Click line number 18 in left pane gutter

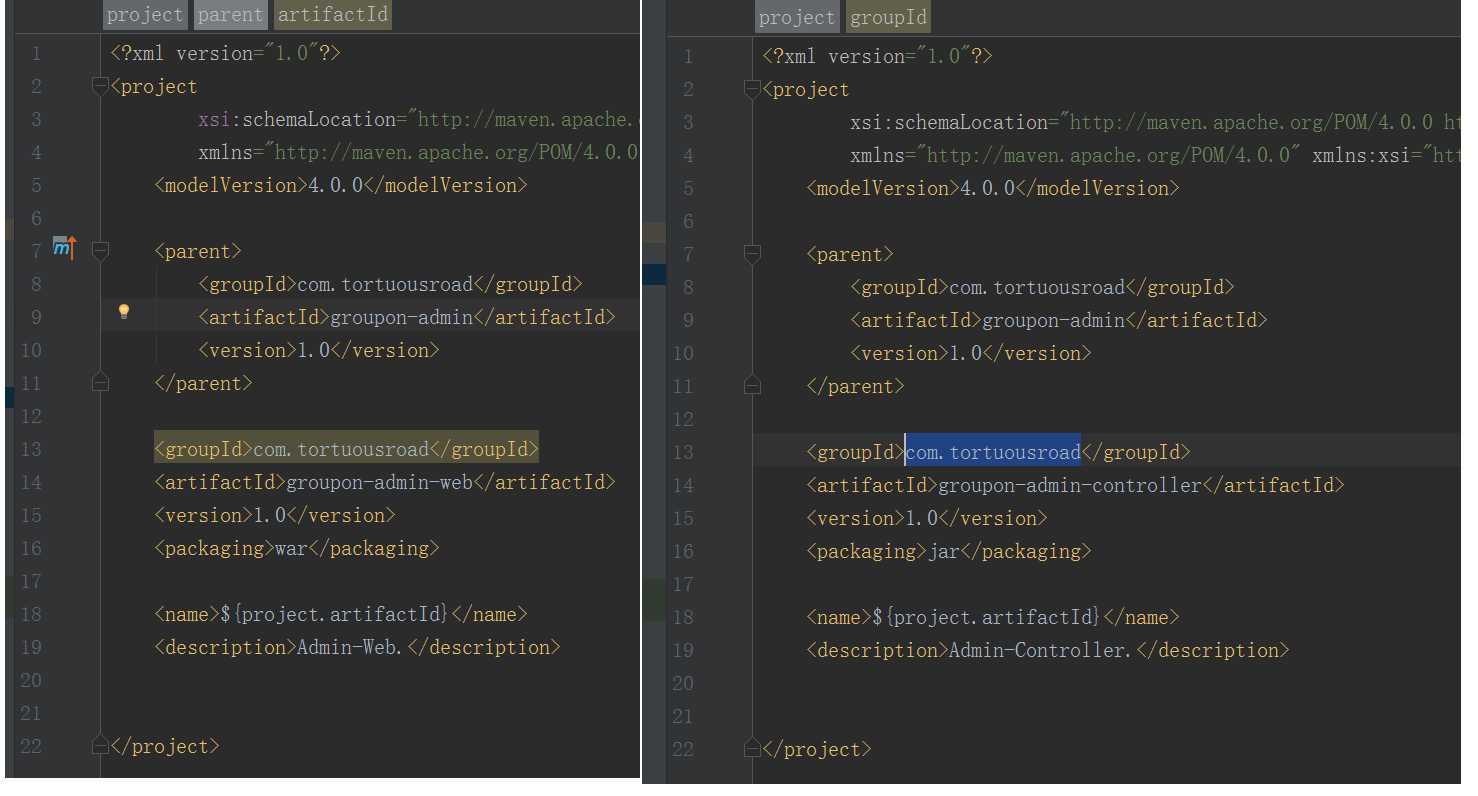click(x=31, y=614)
